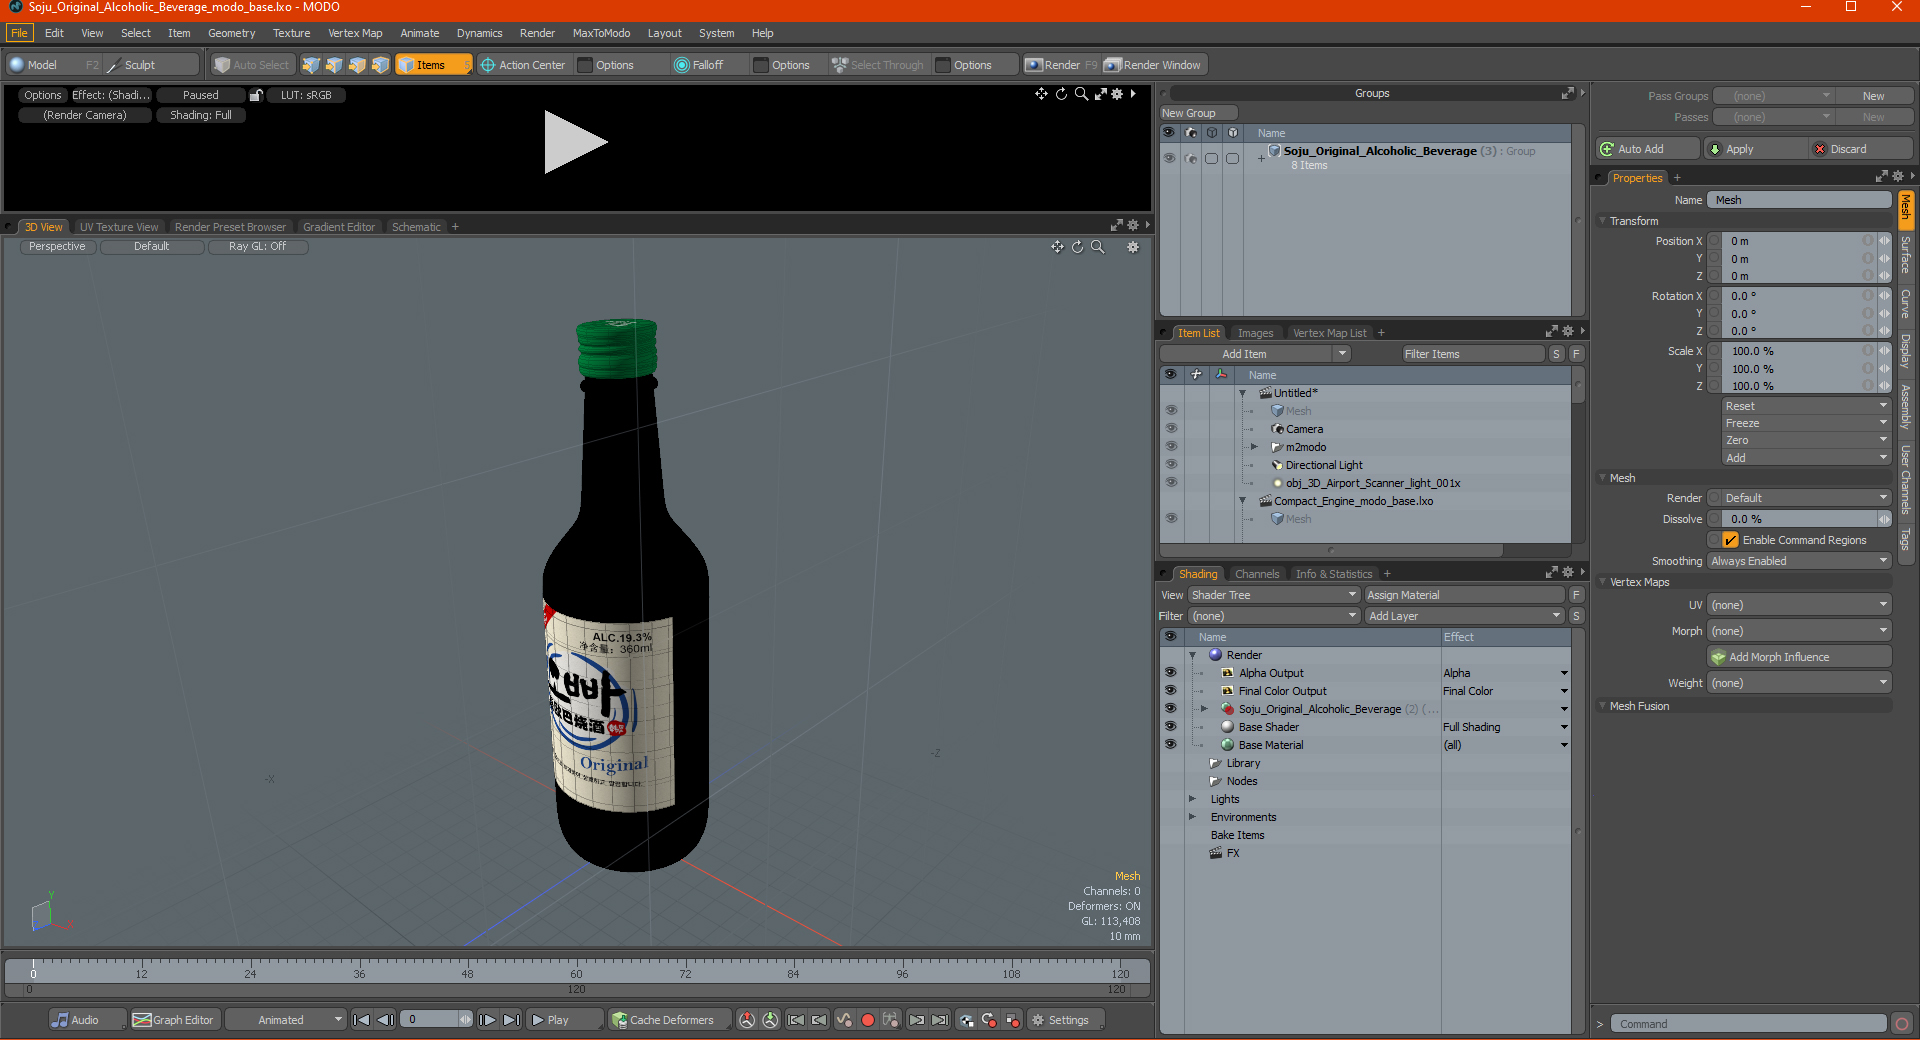Viewport: 1920px width, 1040px height.
Task: Open Shader Tree view dropdown
Action: pyautogui.click(x=1273, y=595)
